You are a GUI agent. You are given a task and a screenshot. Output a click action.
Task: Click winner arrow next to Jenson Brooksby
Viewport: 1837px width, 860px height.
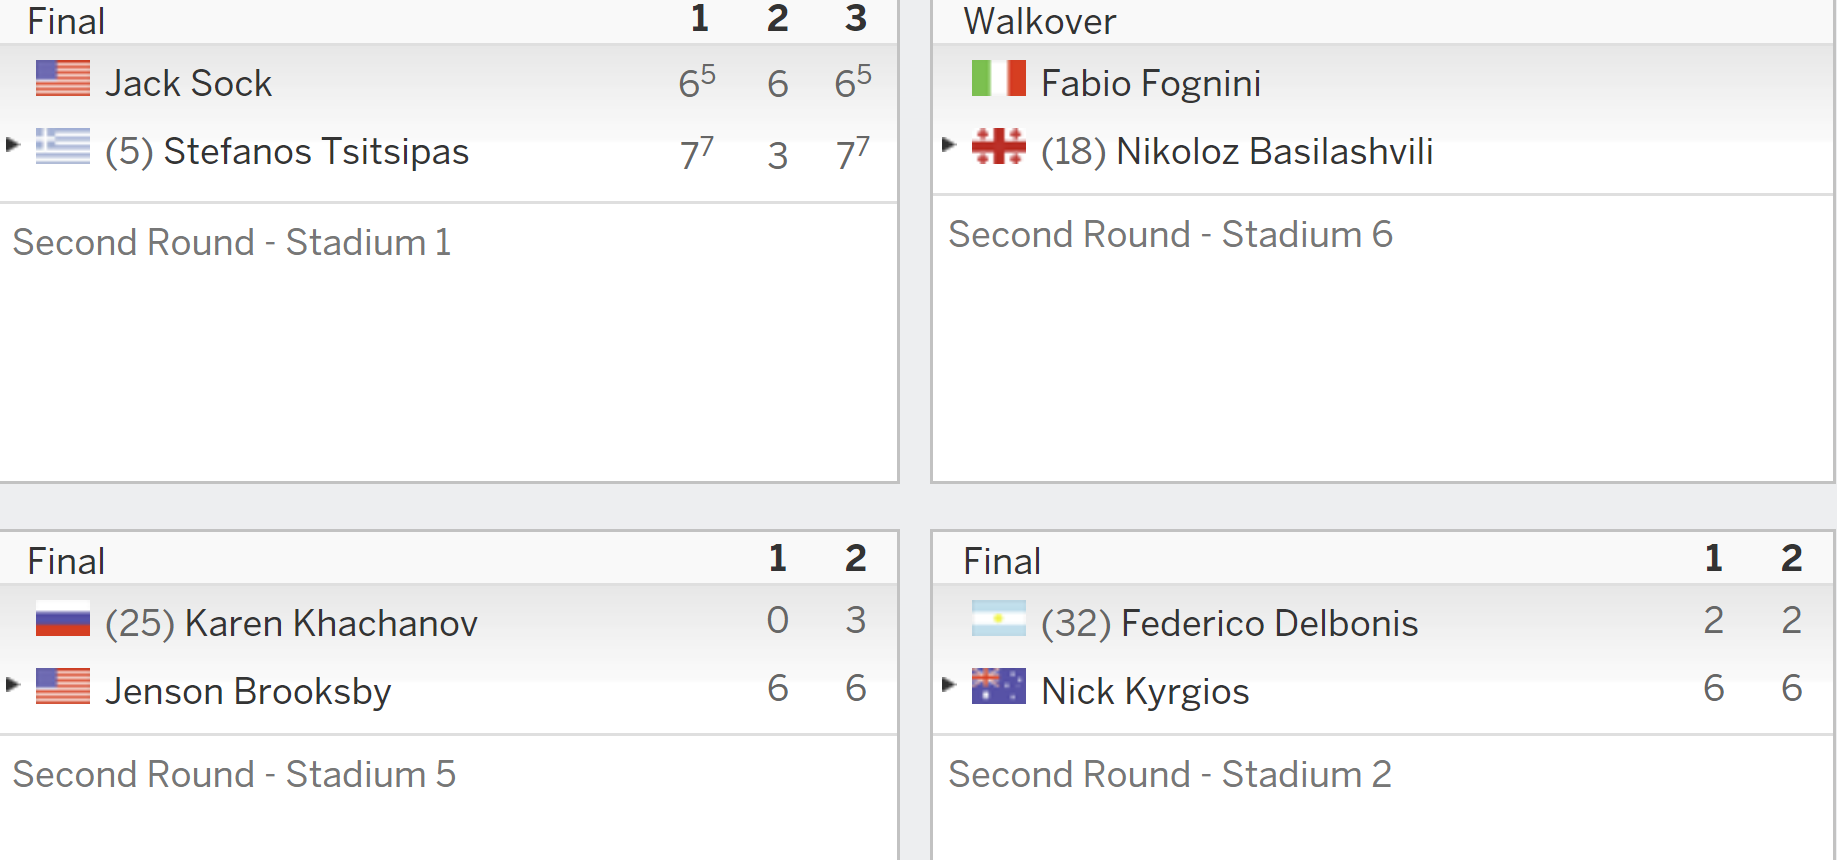[x=13, y=684]
